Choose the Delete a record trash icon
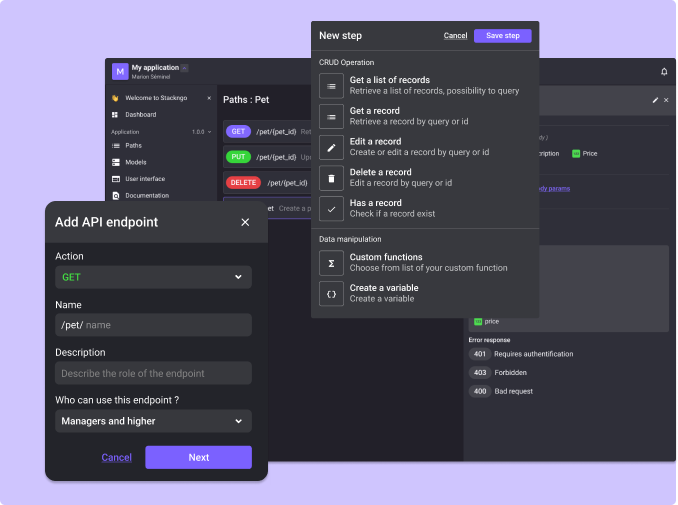Screen dimensions: 678x505 [331, 178]
